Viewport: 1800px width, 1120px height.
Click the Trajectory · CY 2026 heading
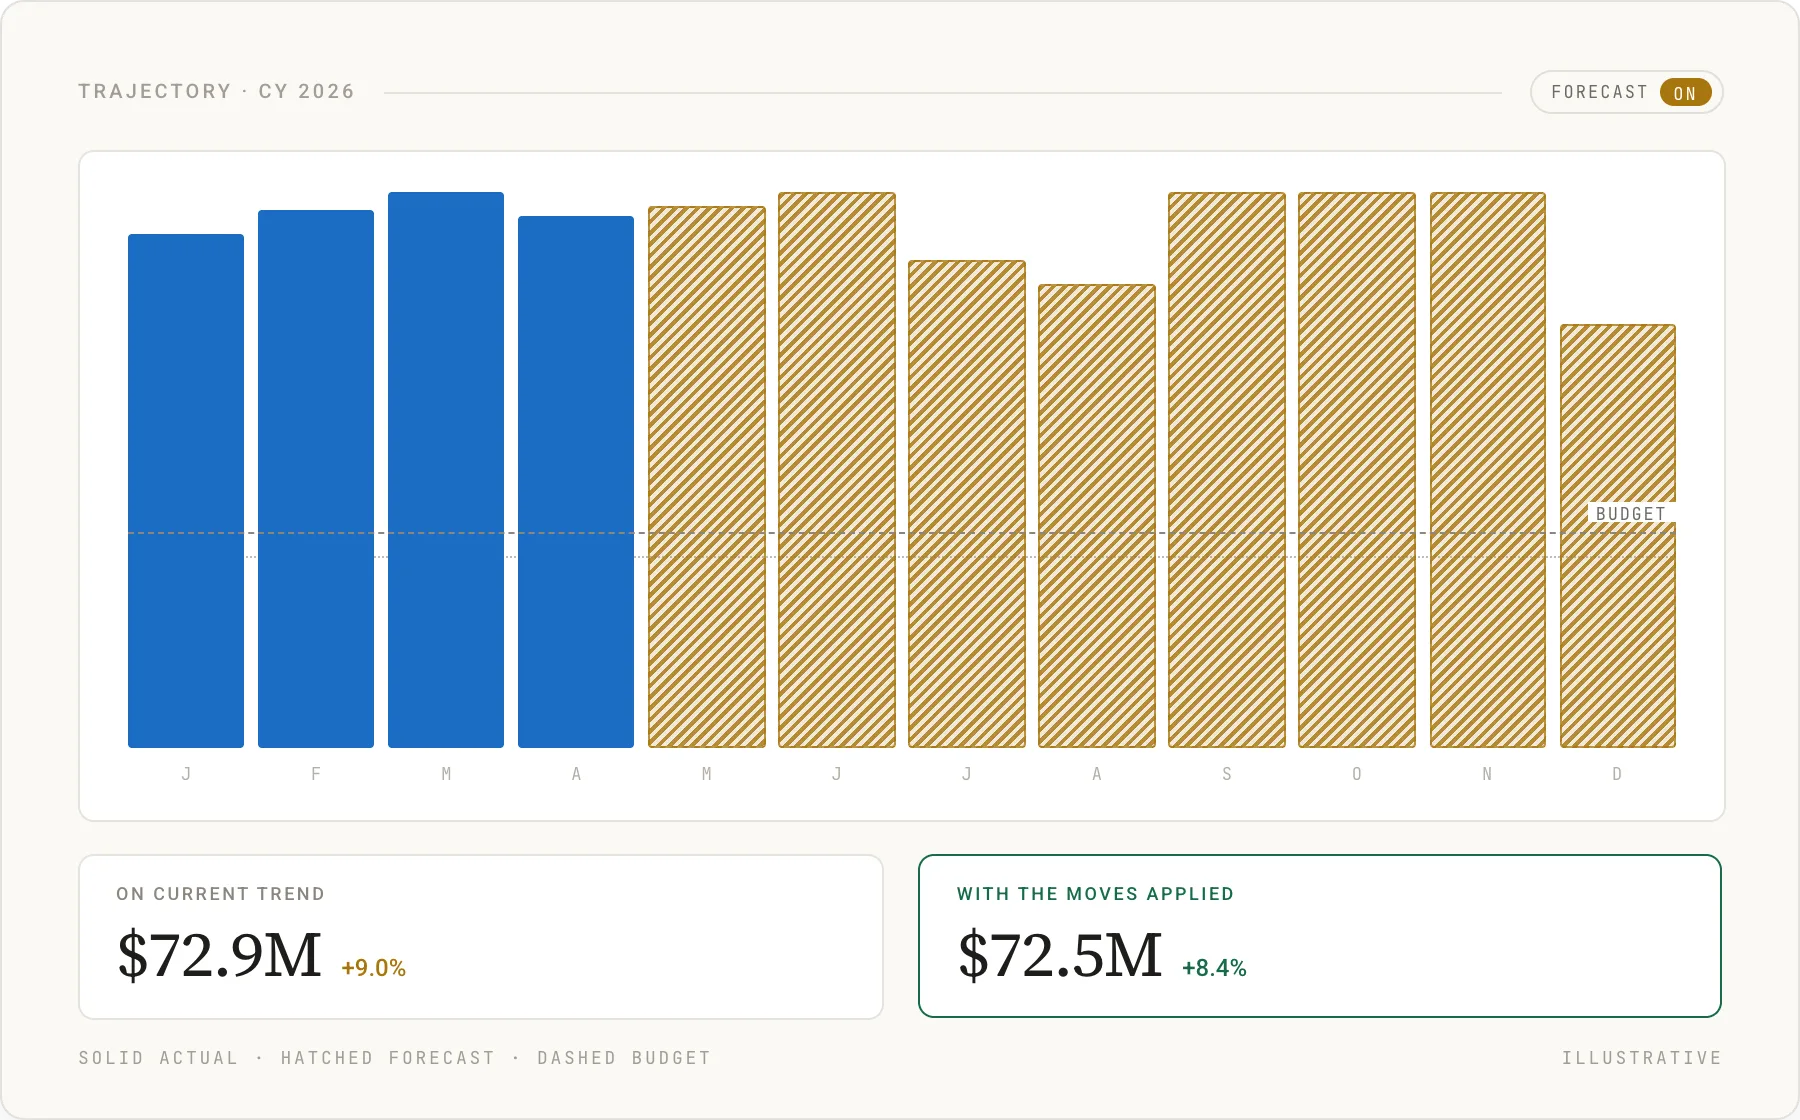tap(217, 91)
